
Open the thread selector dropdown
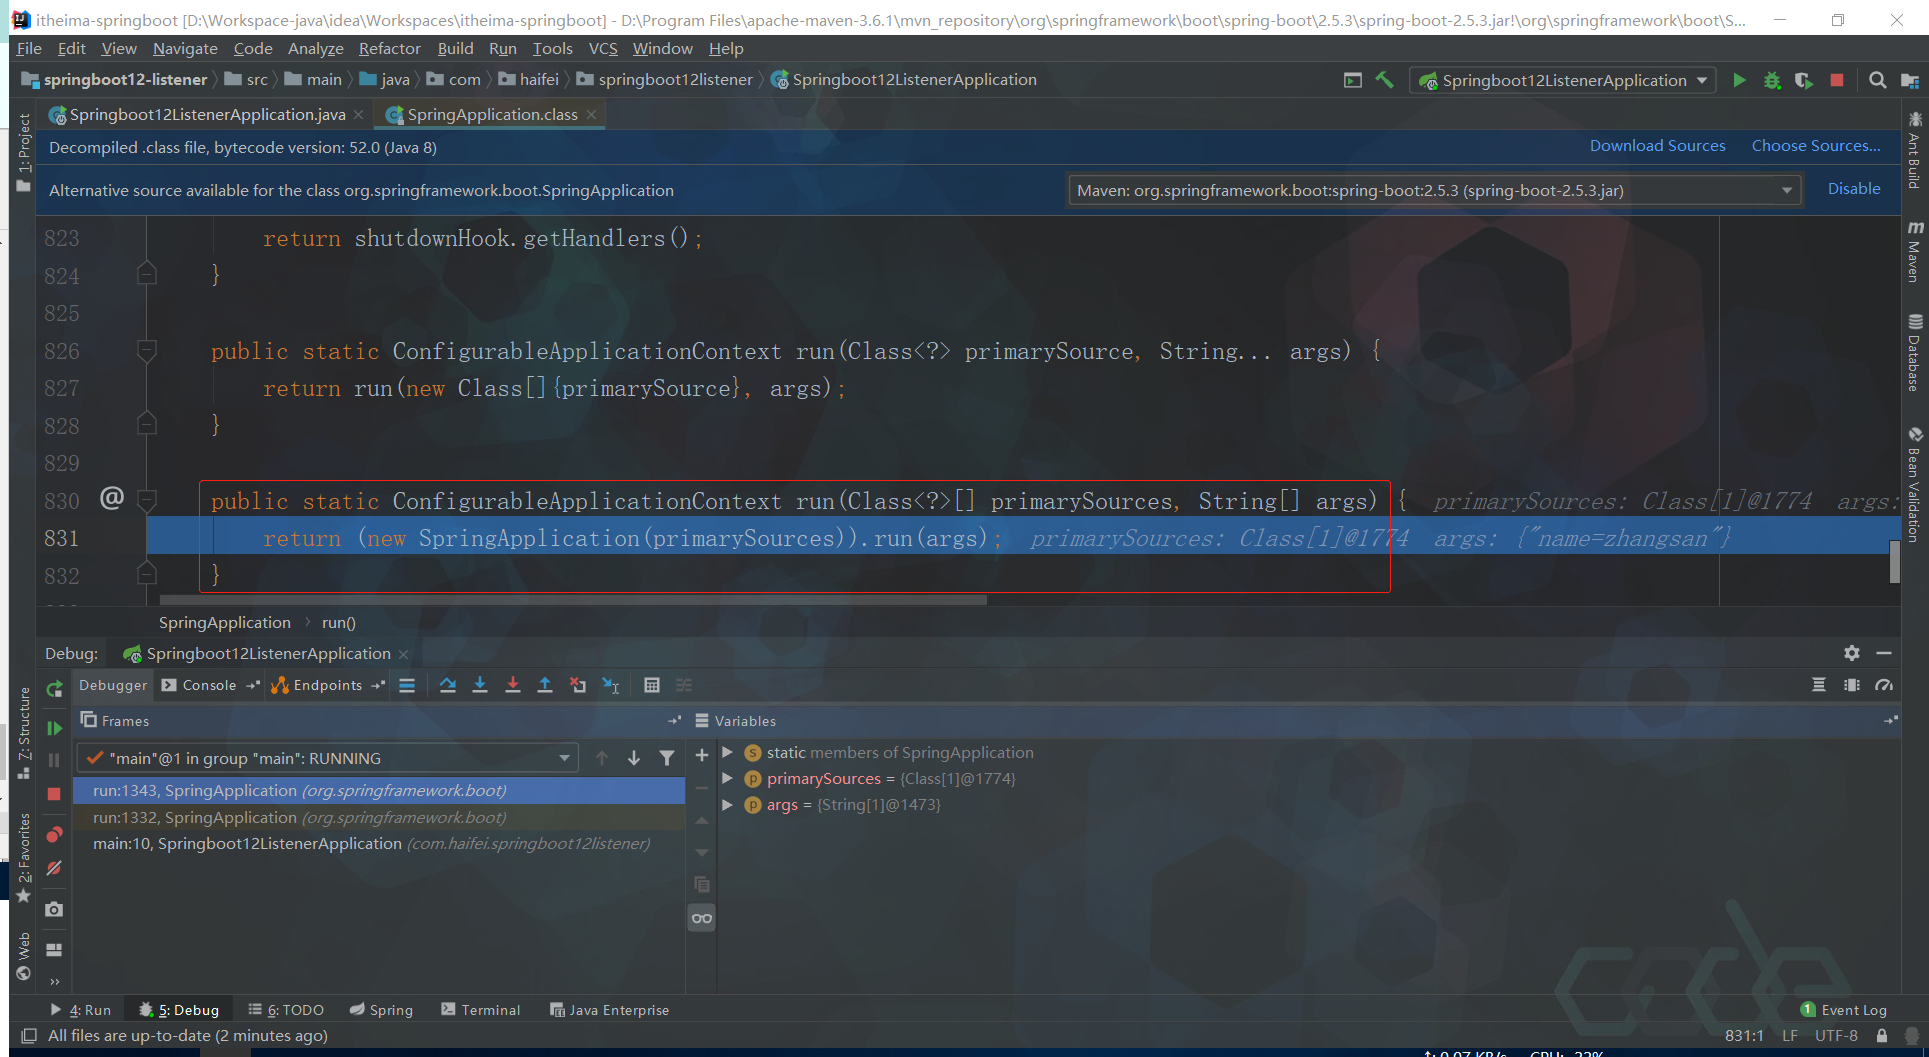click(x=329, y=758)
